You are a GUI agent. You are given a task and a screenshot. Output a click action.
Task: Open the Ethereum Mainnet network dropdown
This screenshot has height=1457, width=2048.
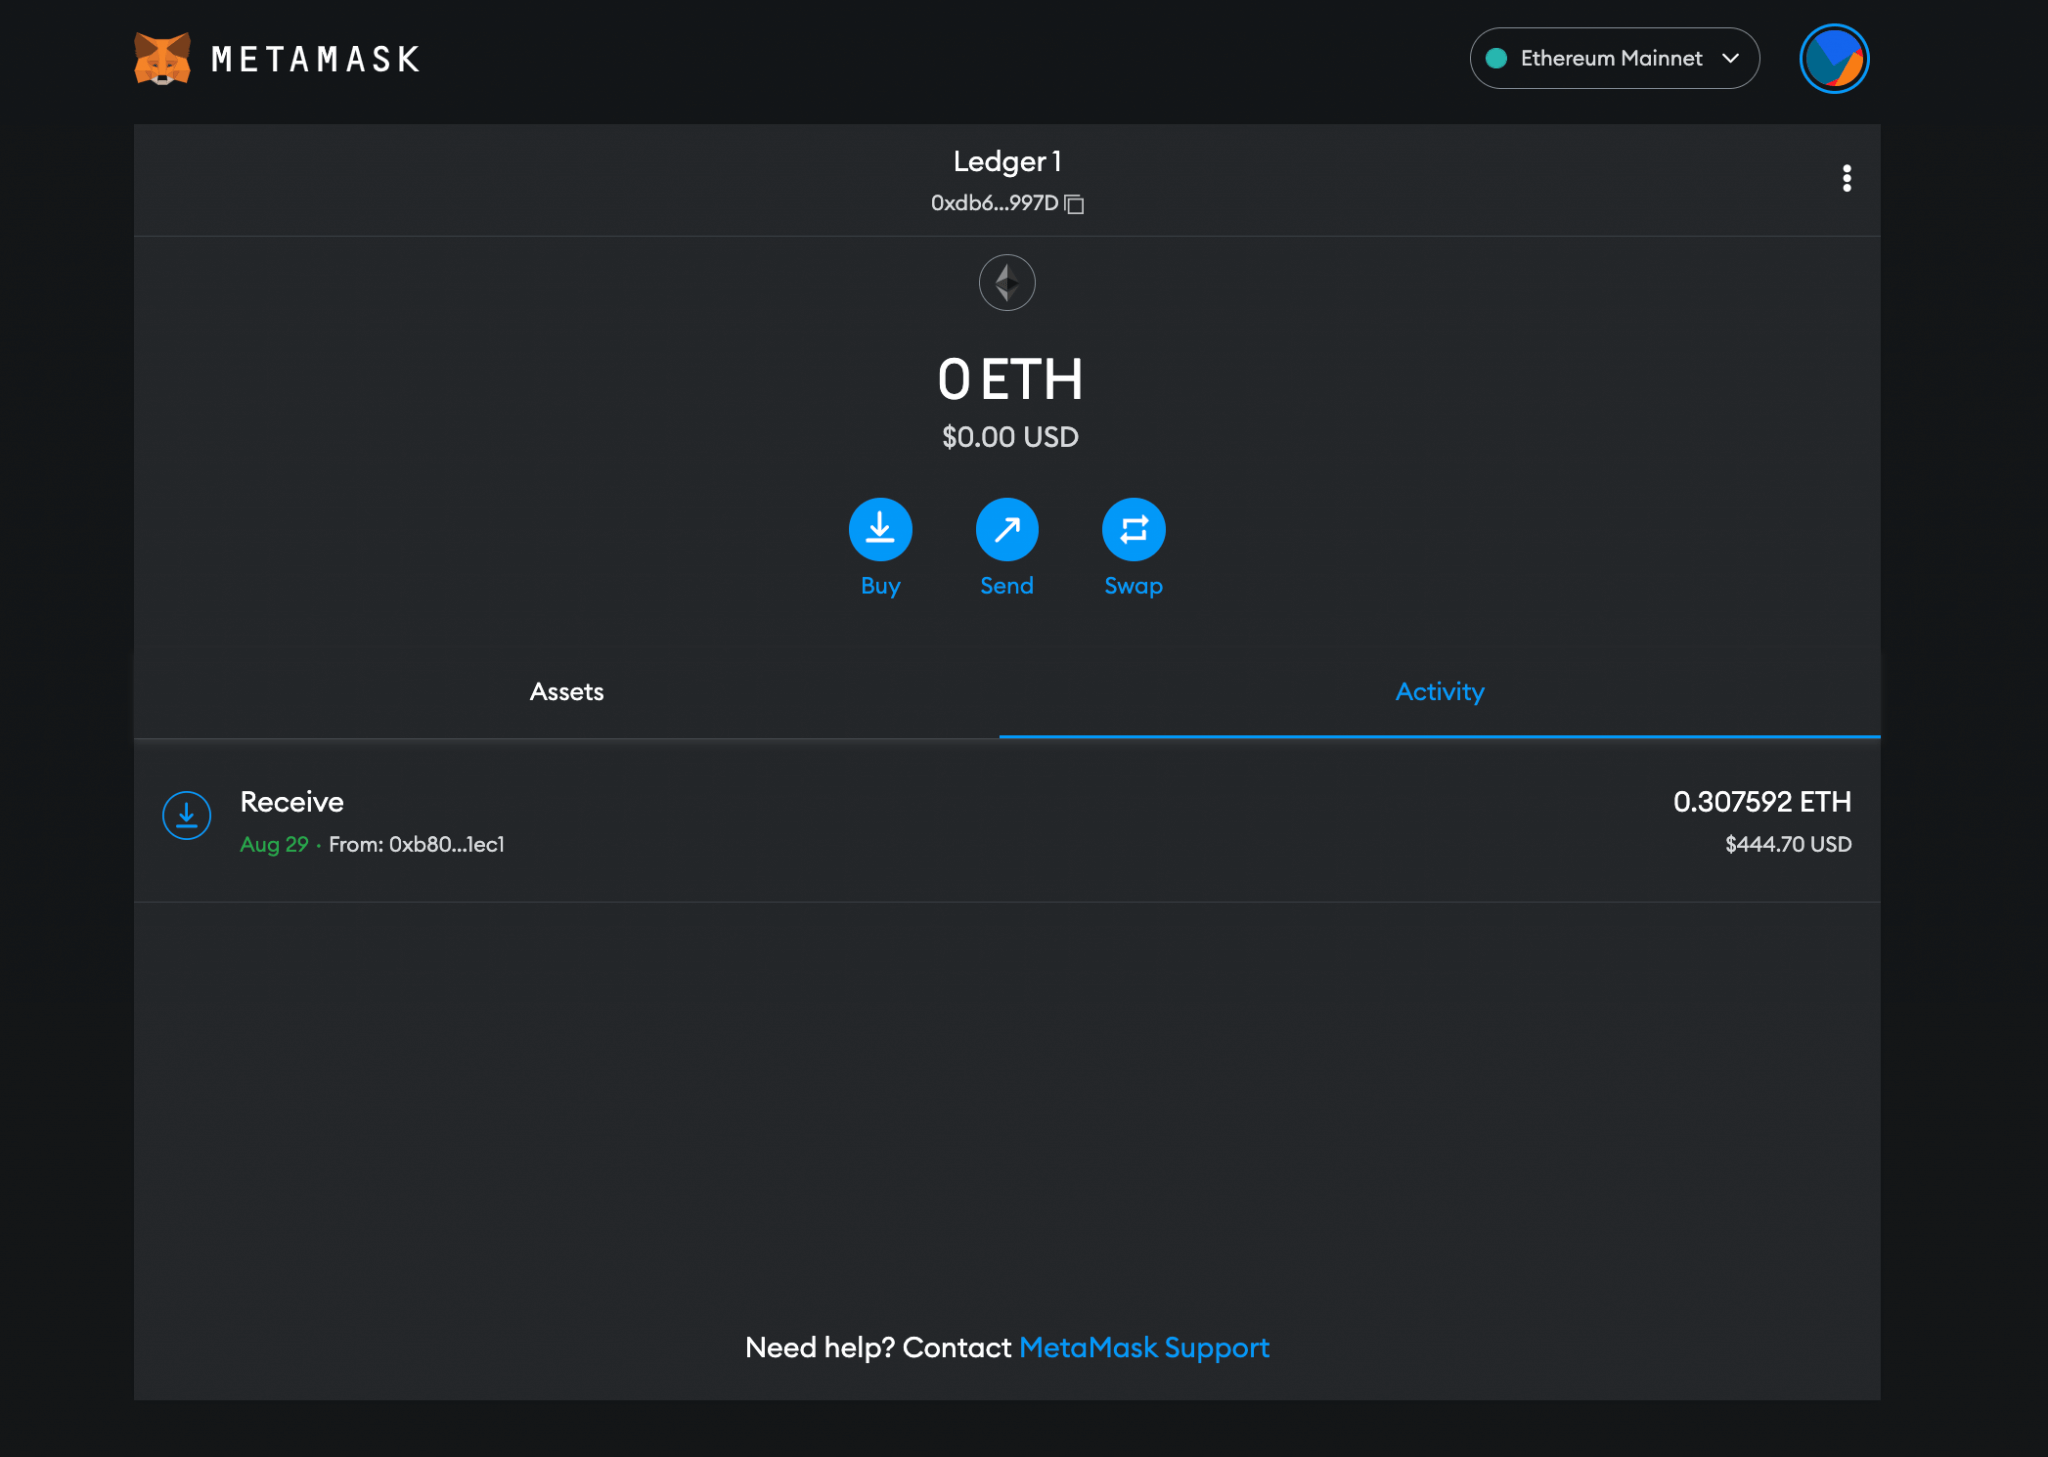(1614, 58)
